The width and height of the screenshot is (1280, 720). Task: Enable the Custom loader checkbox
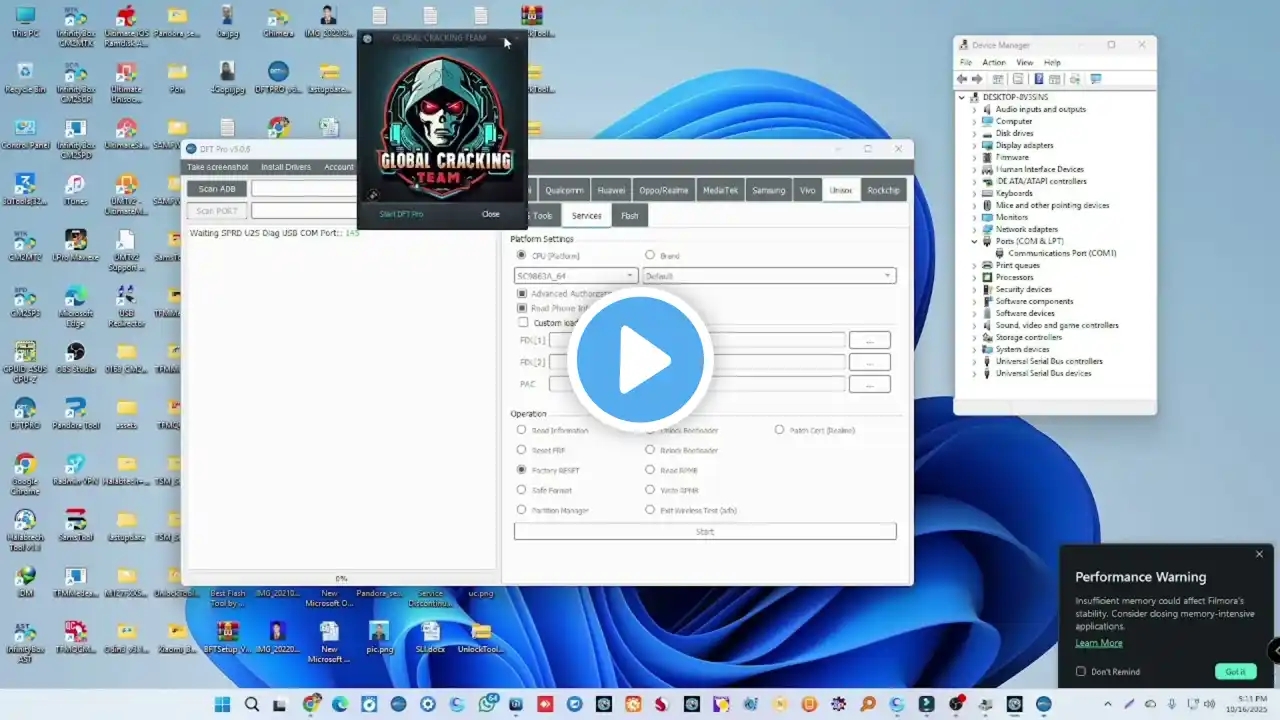(522, 323)
